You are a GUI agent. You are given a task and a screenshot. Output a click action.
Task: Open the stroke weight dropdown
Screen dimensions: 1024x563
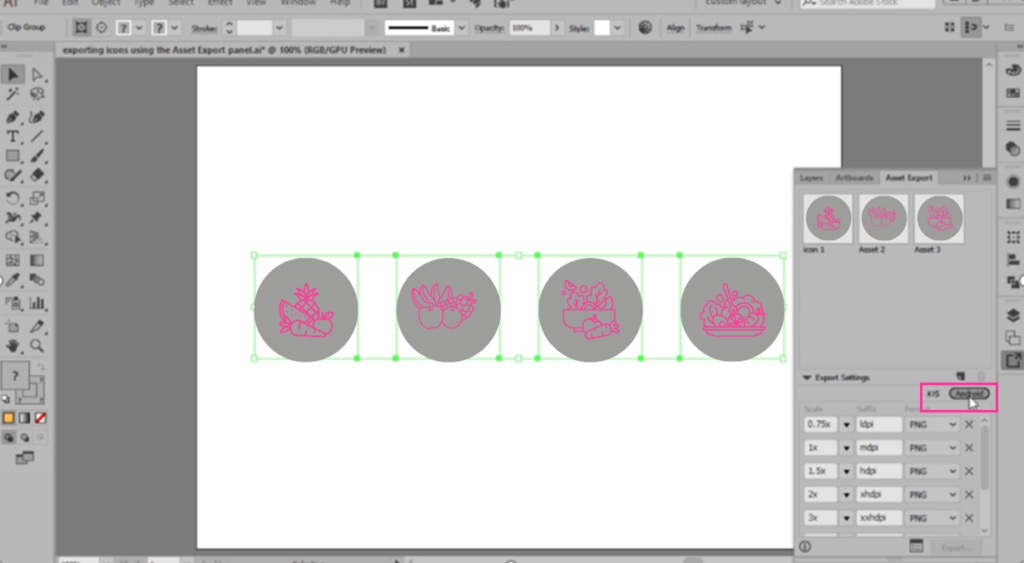pyautogui.click(x=280, y=28)
